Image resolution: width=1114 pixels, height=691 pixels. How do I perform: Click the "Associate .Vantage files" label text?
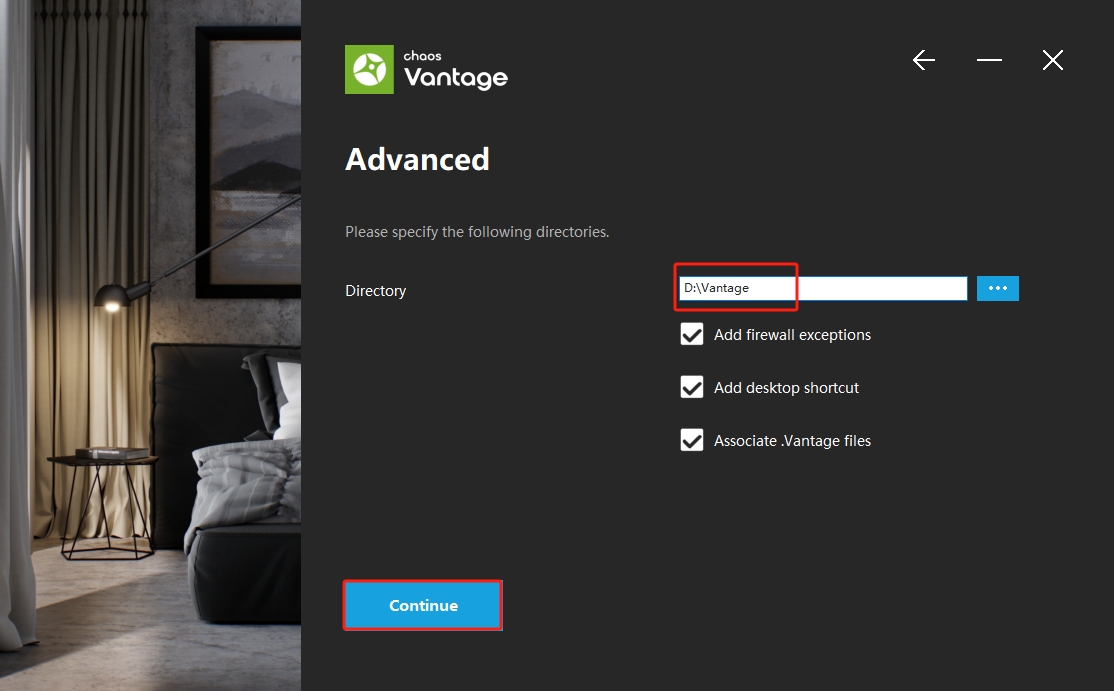(792, 441)
